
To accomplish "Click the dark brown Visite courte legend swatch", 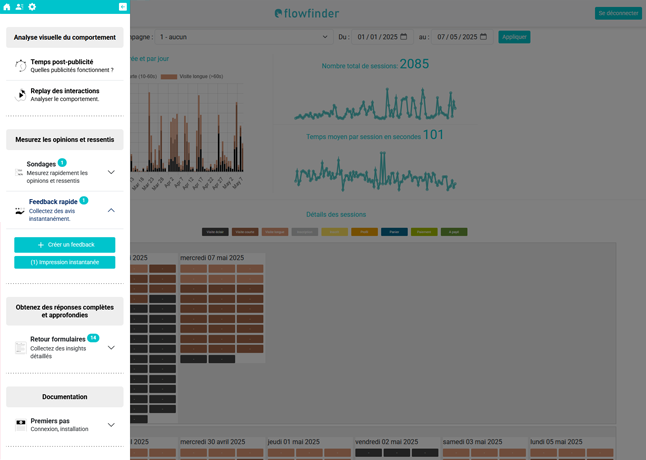I will [x=245, y=232].
